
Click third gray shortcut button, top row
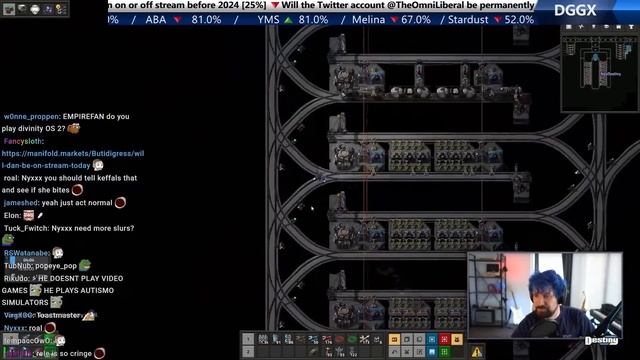(419, 339)
